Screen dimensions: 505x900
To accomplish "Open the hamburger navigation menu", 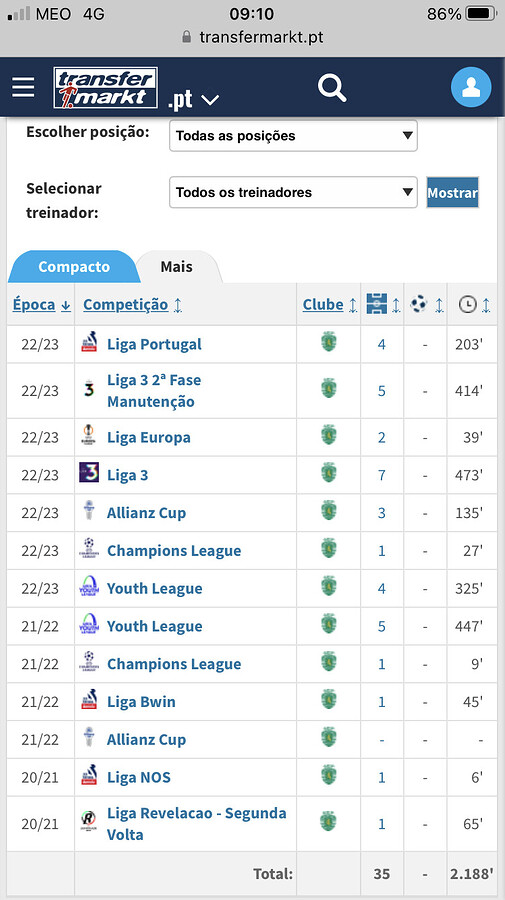I will 24,88.
